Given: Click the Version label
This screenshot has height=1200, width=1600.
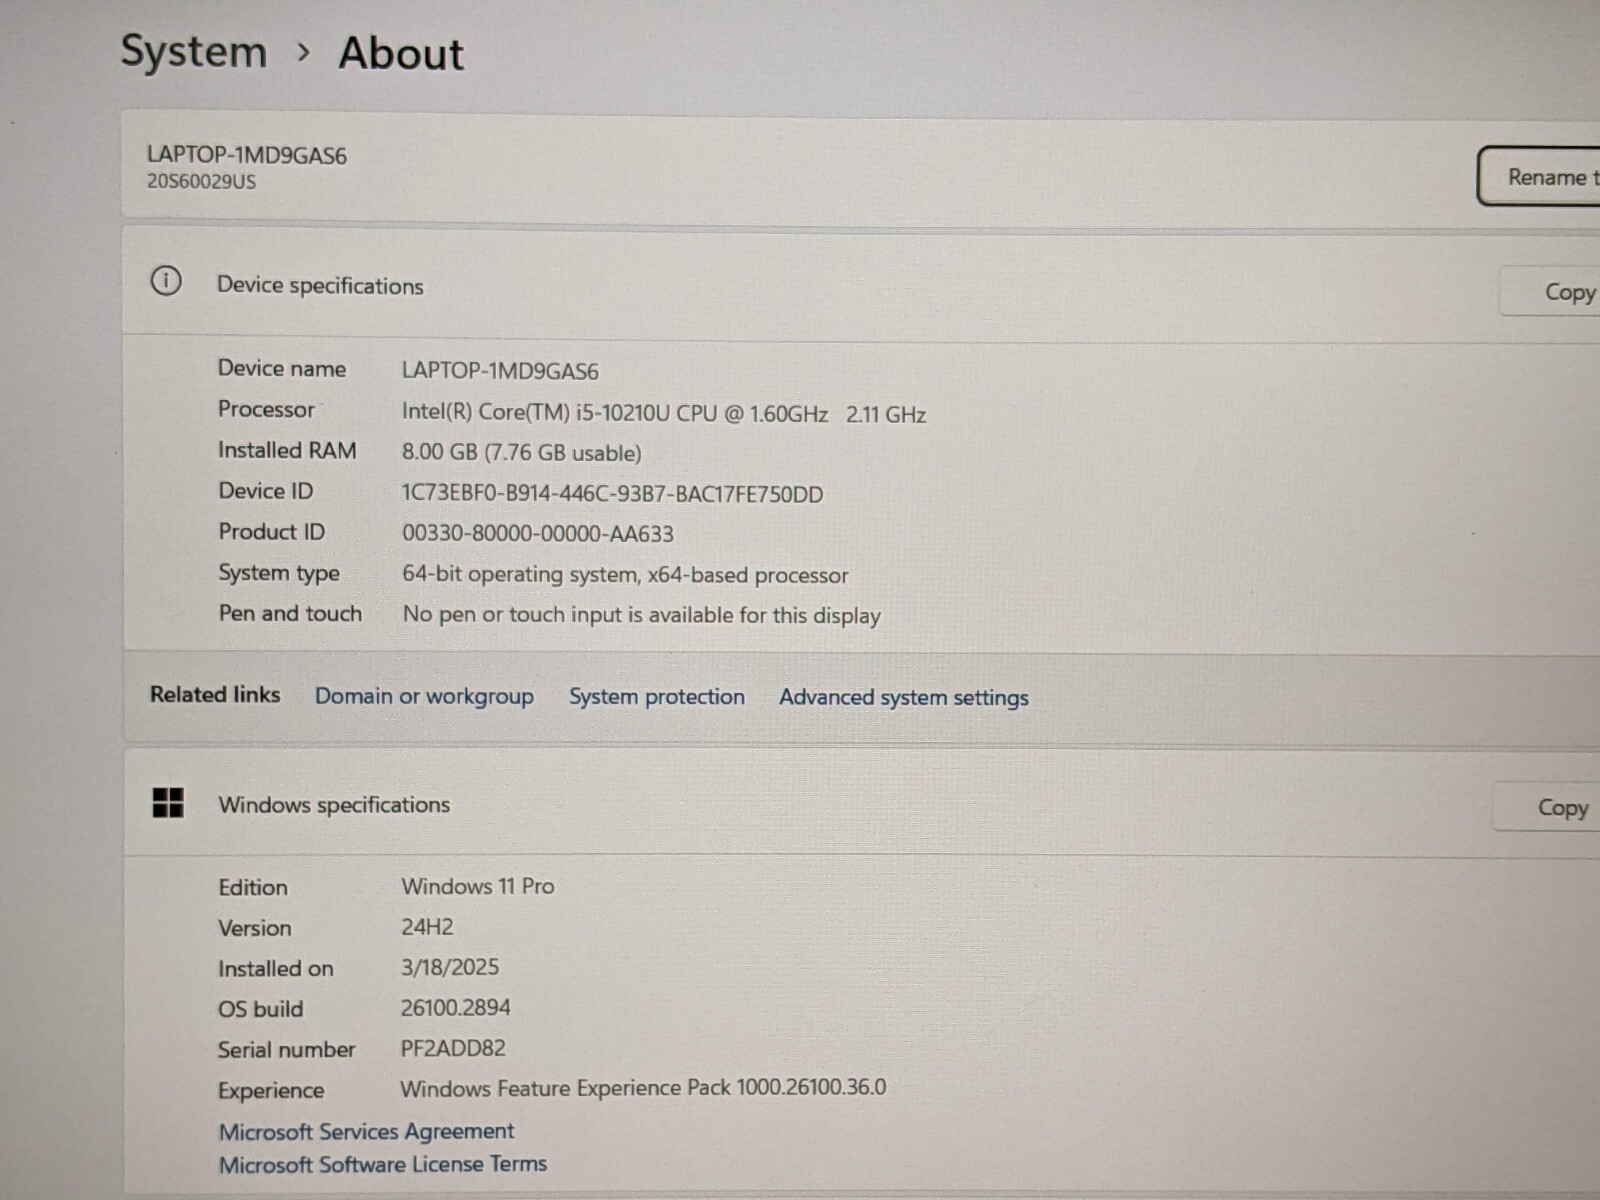Looking at the screenshot, I should pyautogui.click(x=255, y=928).
